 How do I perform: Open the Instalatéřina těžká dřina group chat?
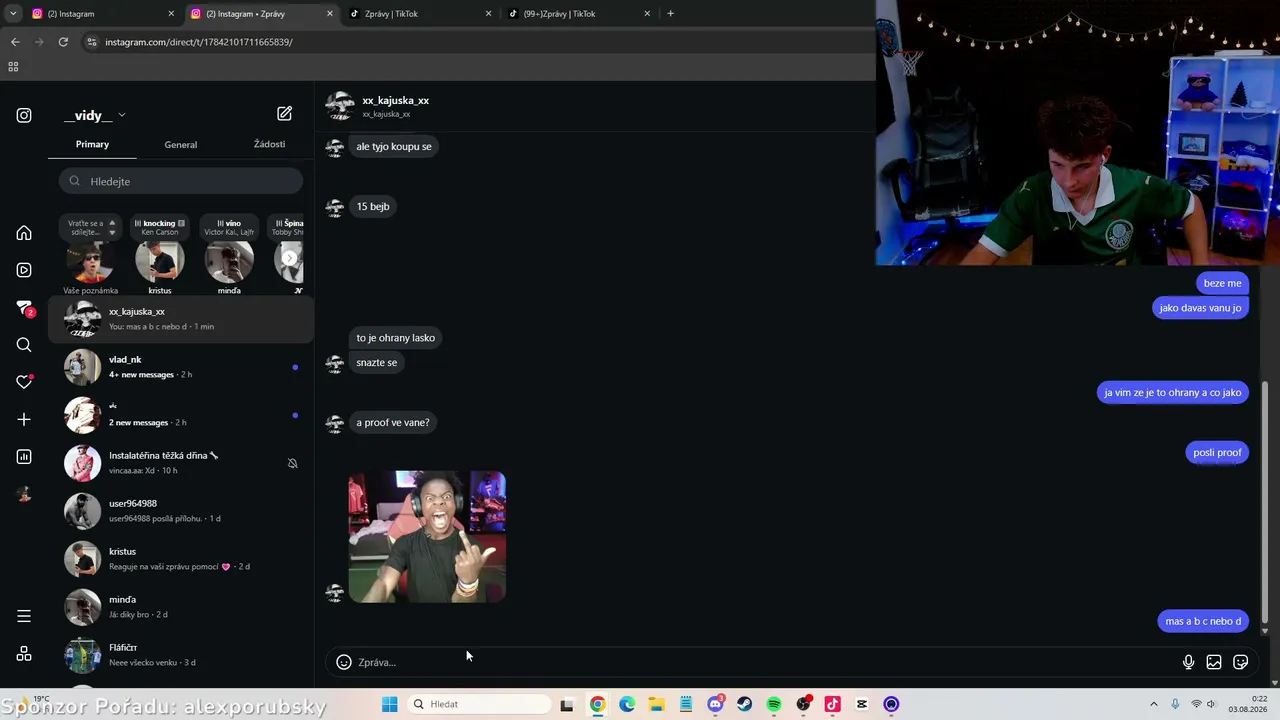coord(181,463)
